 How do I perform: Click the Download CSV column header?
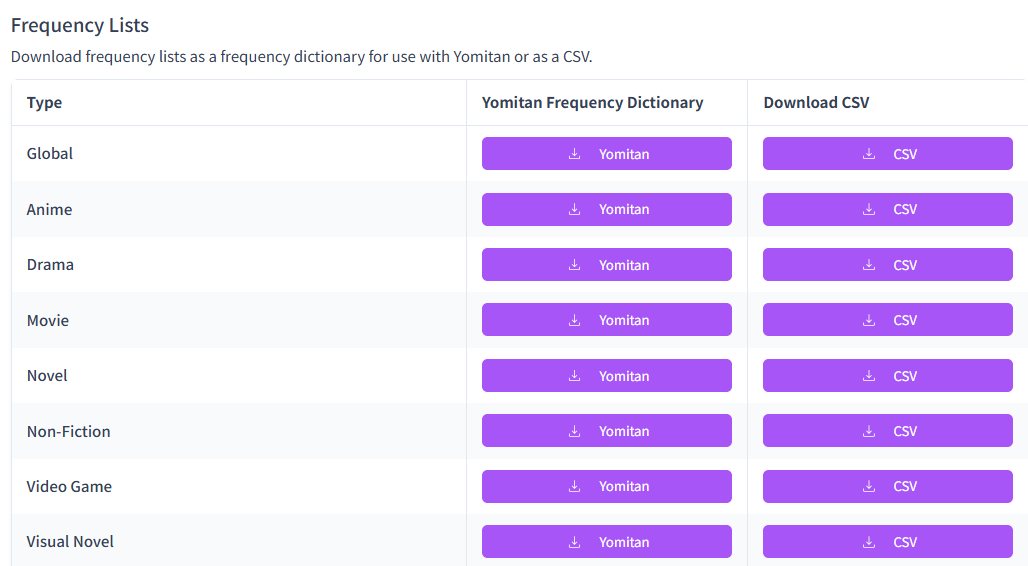pyautogui.click(x=816, y=103)
